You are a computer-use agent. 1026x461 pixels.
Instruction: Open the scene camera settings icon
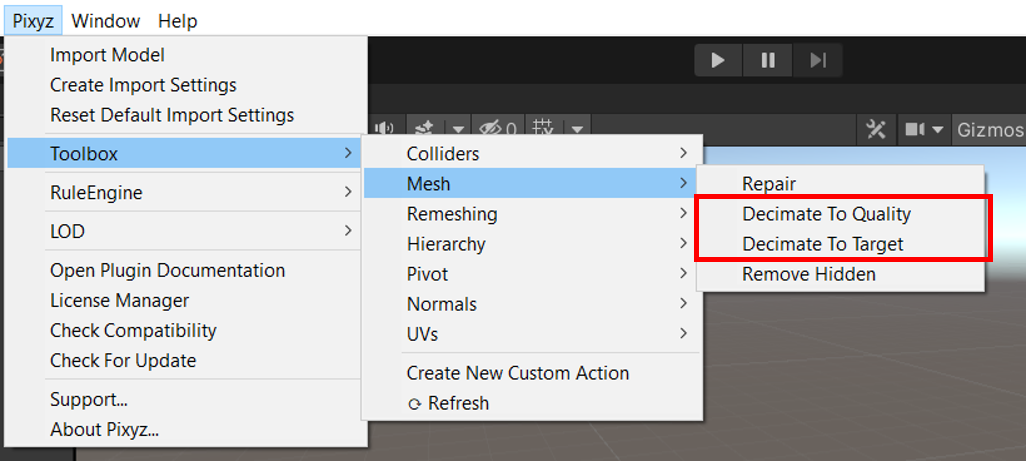[x=923, y=129]
